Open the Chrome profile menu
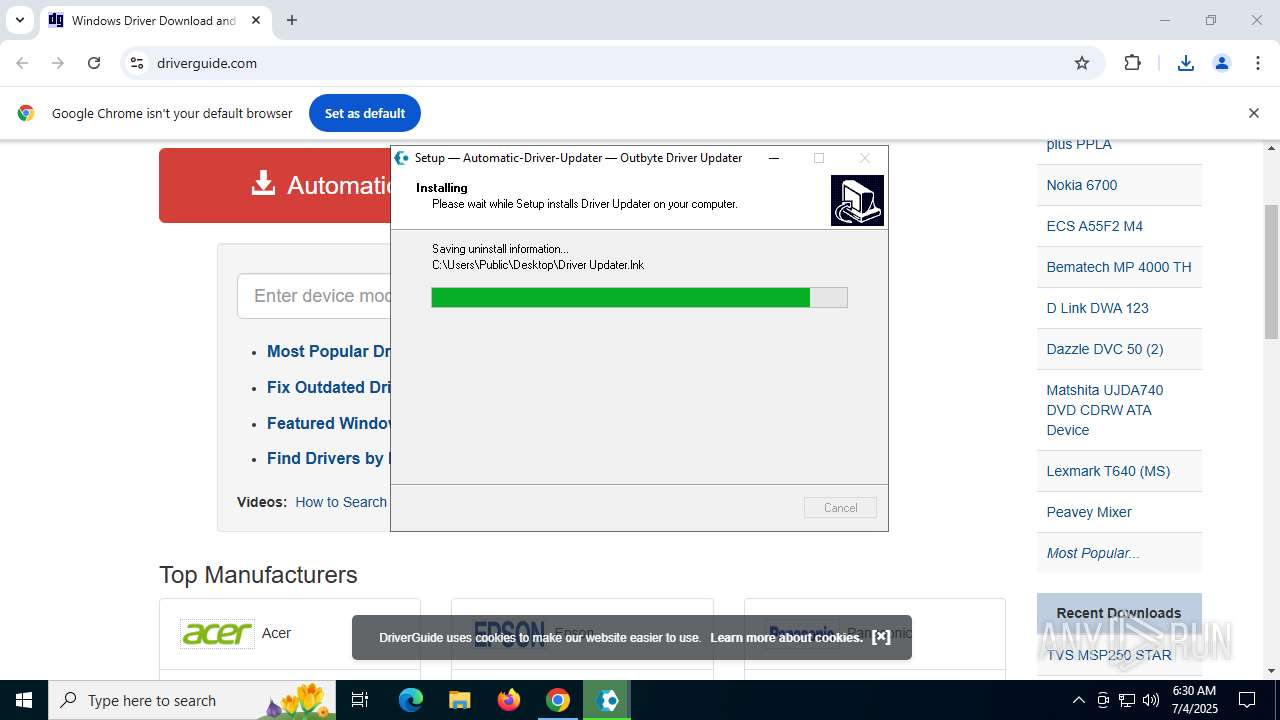1280x720 pixels. point(1222,63)
